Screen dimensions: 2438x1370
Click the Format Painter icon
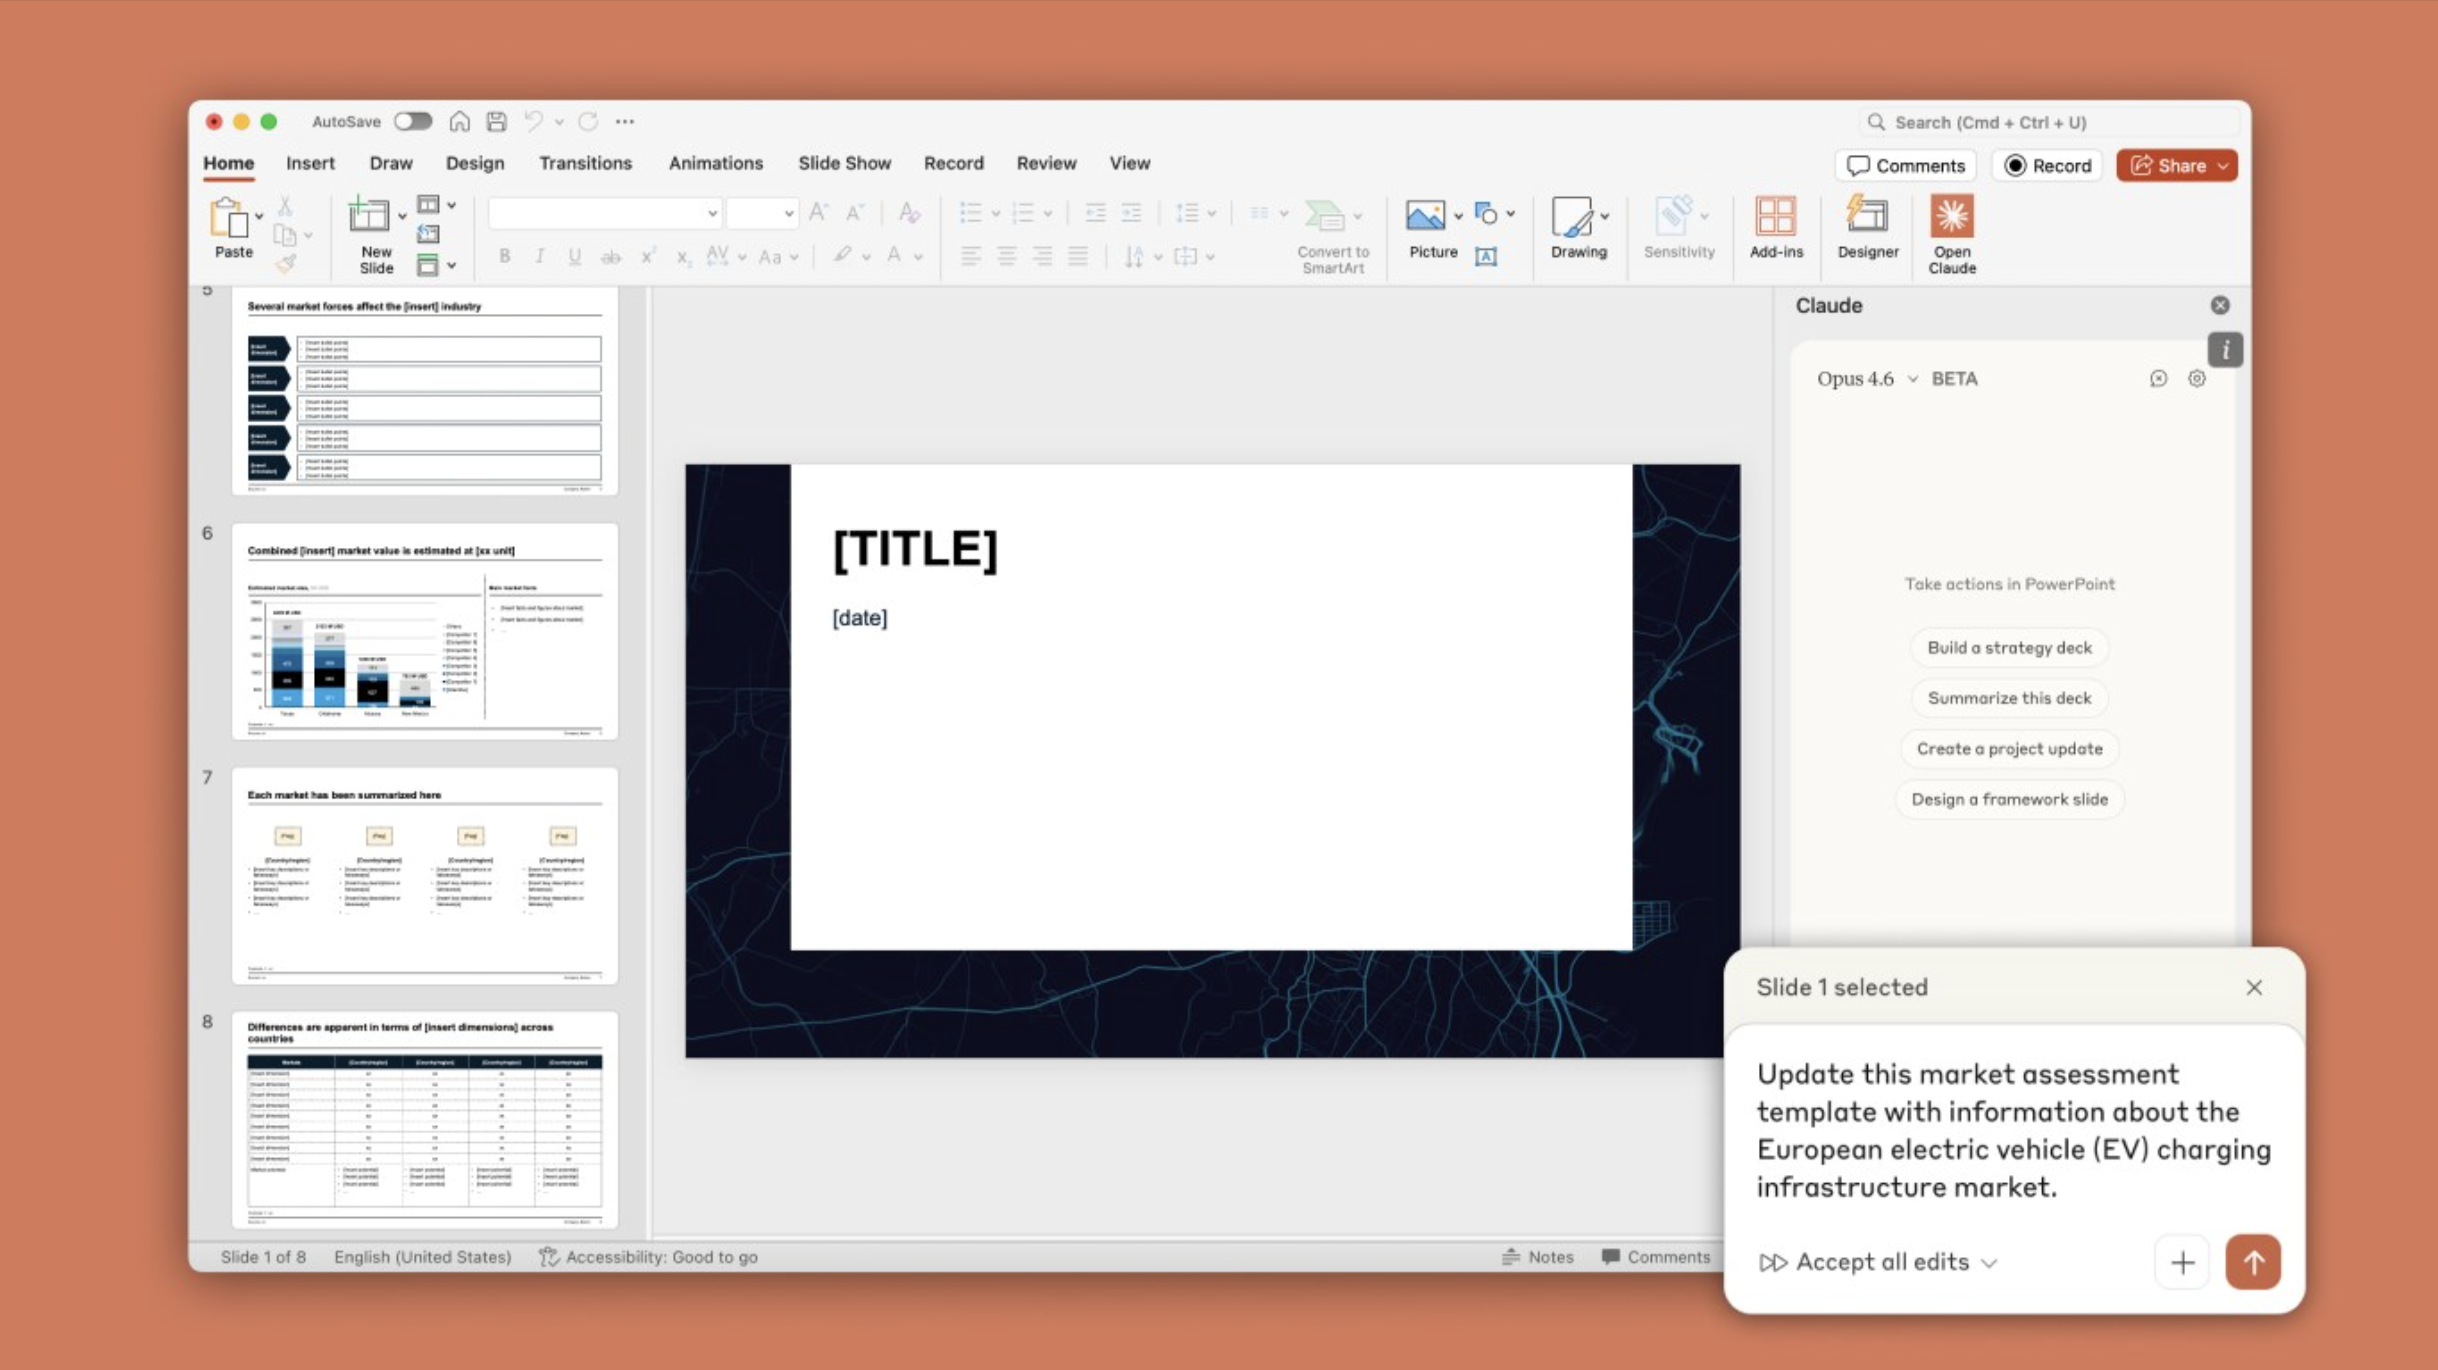click(287, 263)
